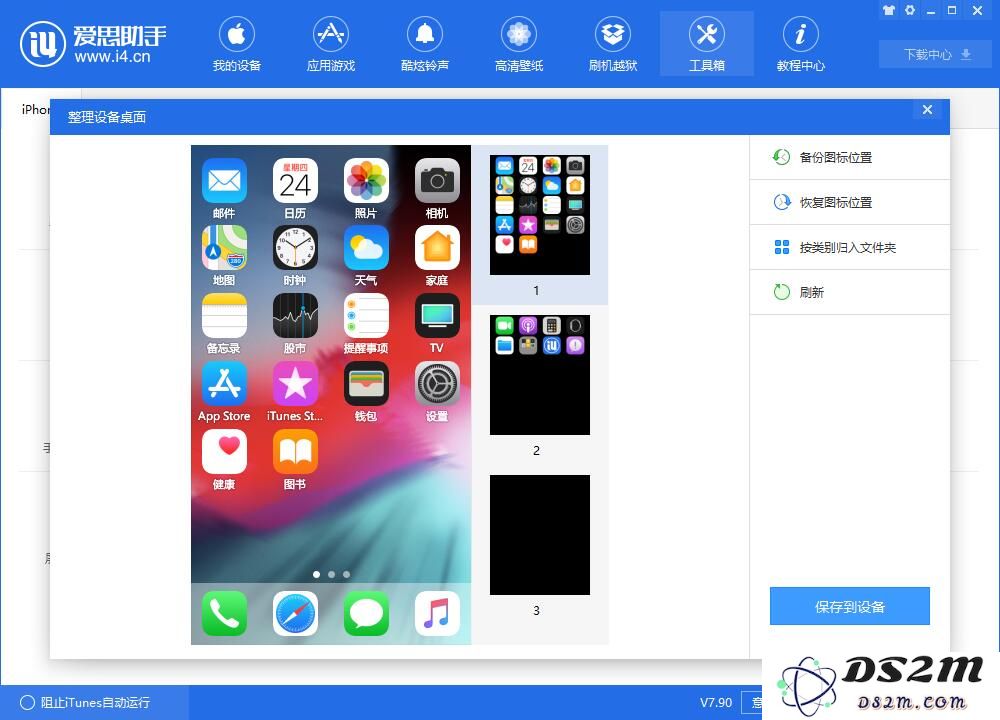Select the 地图 Maps icon

pyautogui.click(x=224, y=248)
